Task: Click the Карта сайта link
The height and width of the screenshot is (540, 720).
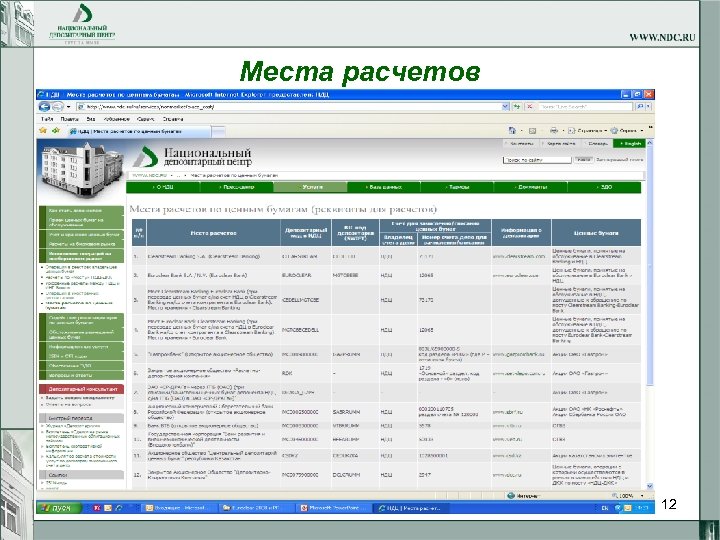Action: coord(561,144)
